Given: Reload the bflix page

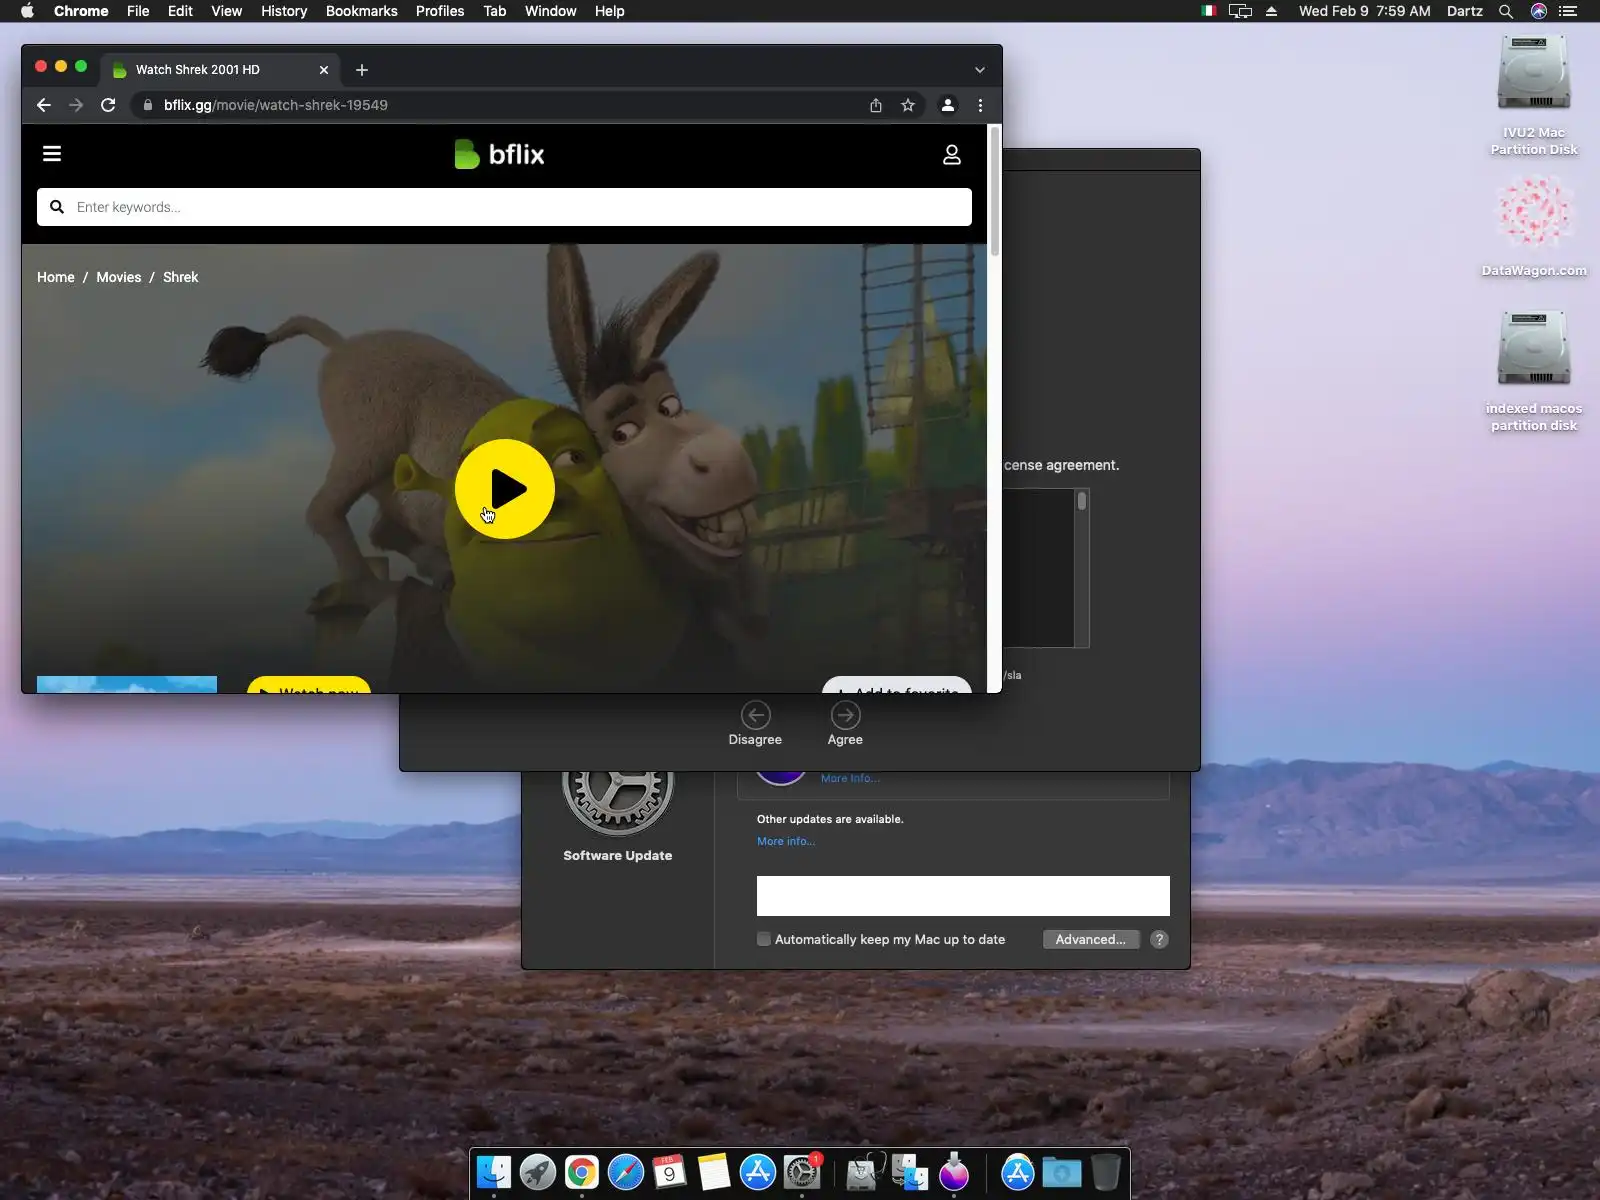Looking at the screenshot, I should pos(108,105).
